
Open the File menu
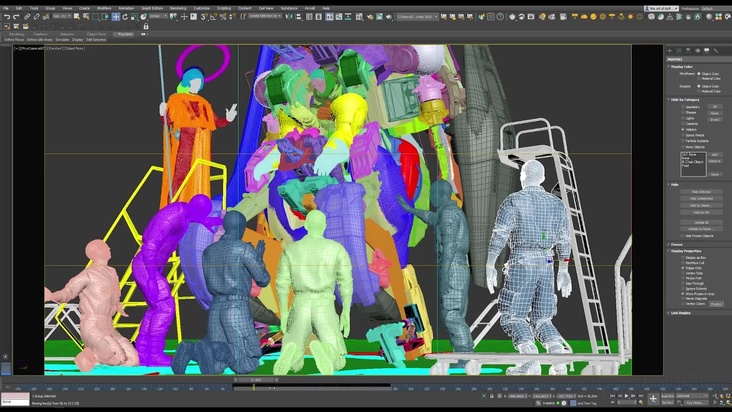pos(6,8)
